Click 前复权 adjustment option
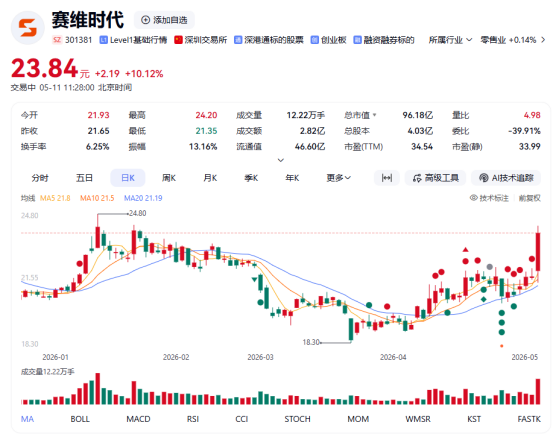Image resolution: width=553 pixels, height=438 pixels. click(x=530, y=198)
